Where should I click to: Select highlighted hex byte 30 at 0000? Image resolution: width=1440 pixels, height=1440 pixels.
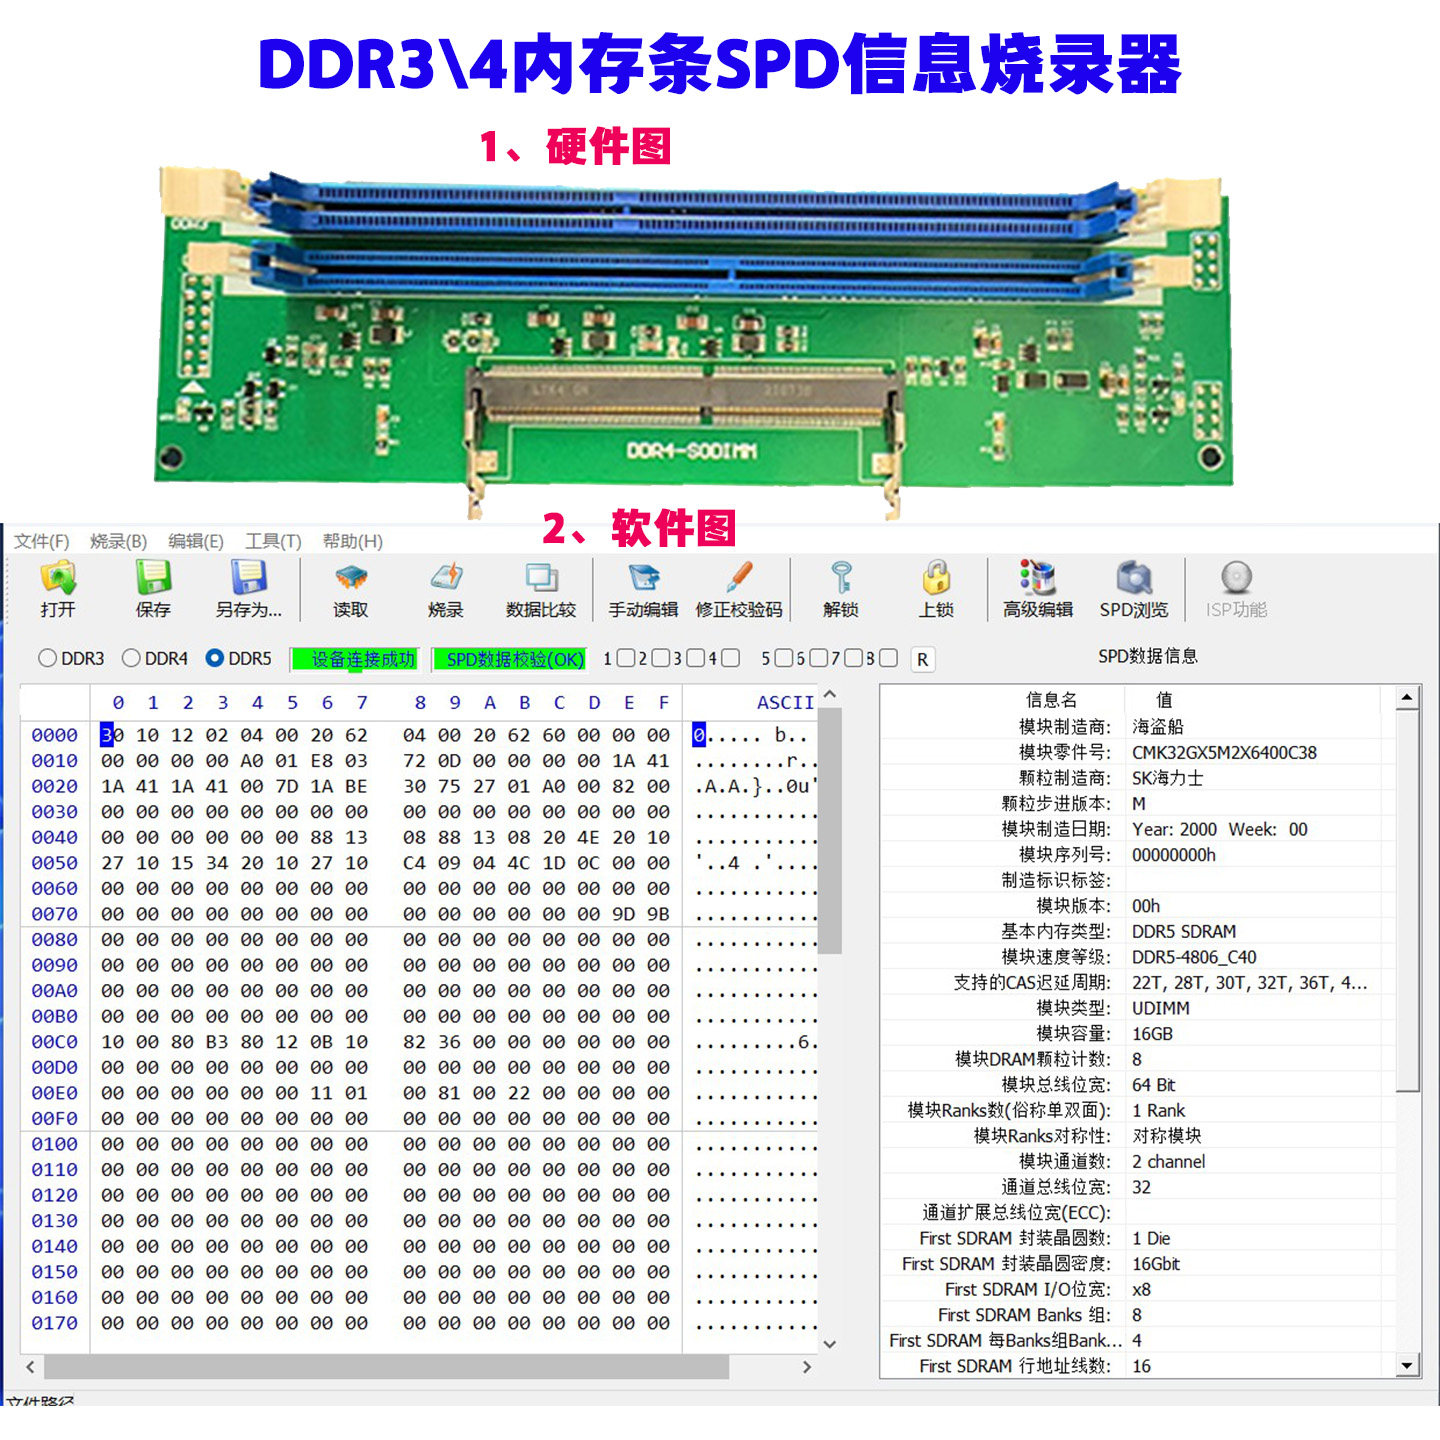[x=112, y=735]
